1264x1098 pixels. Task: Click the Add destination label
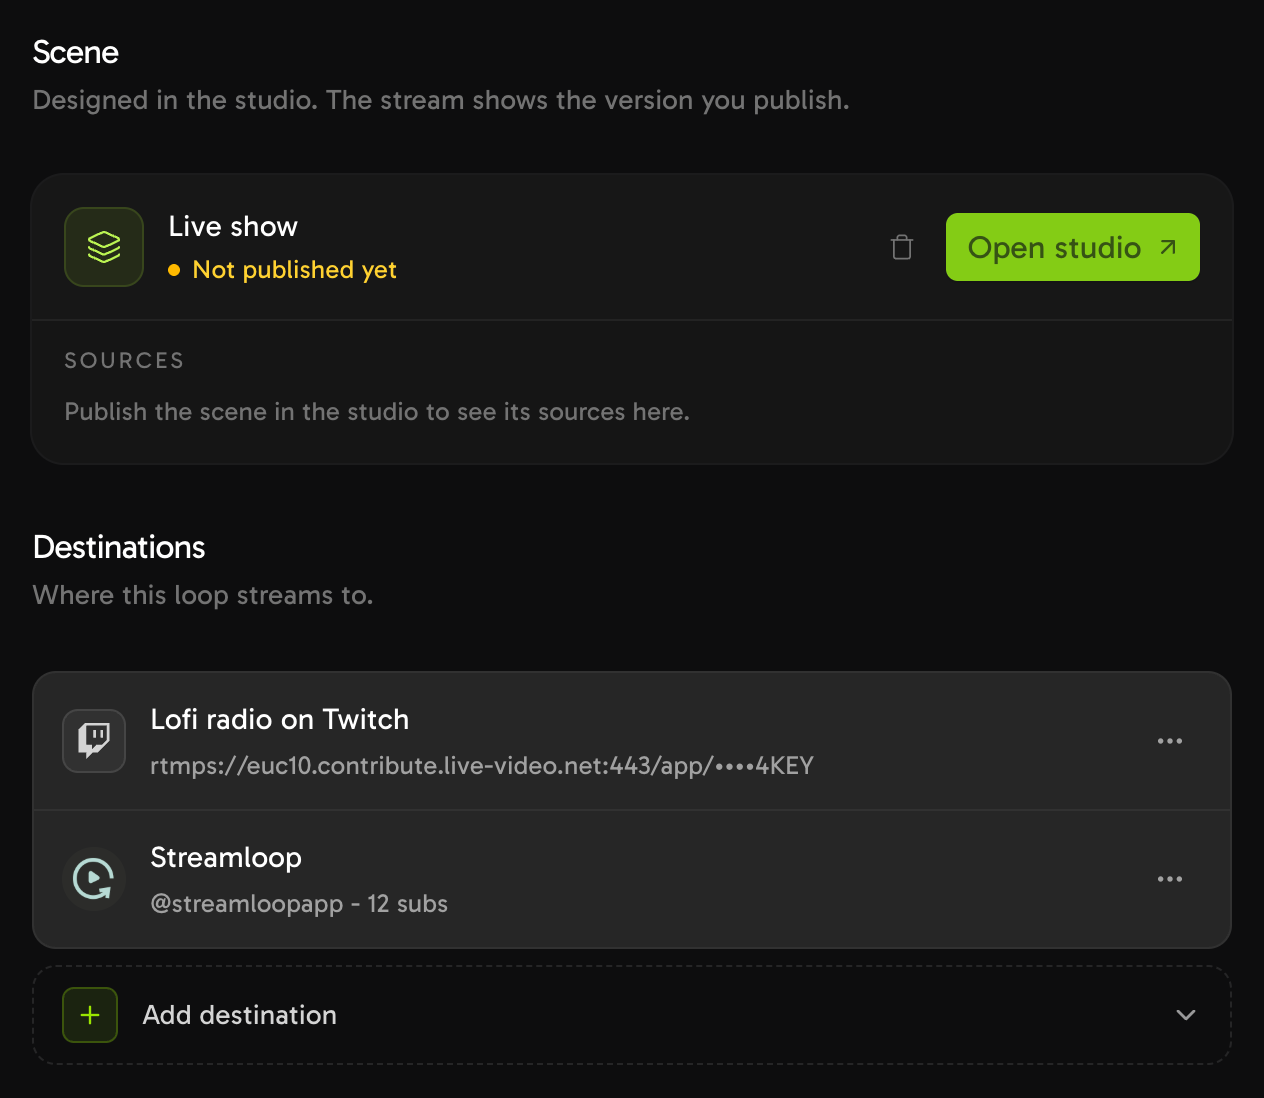240,1015
